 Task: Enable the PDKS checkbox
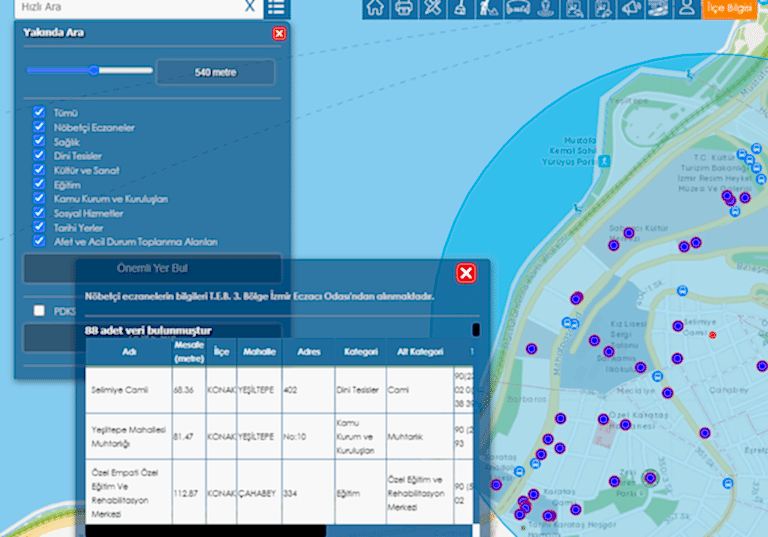pos(39,311)
